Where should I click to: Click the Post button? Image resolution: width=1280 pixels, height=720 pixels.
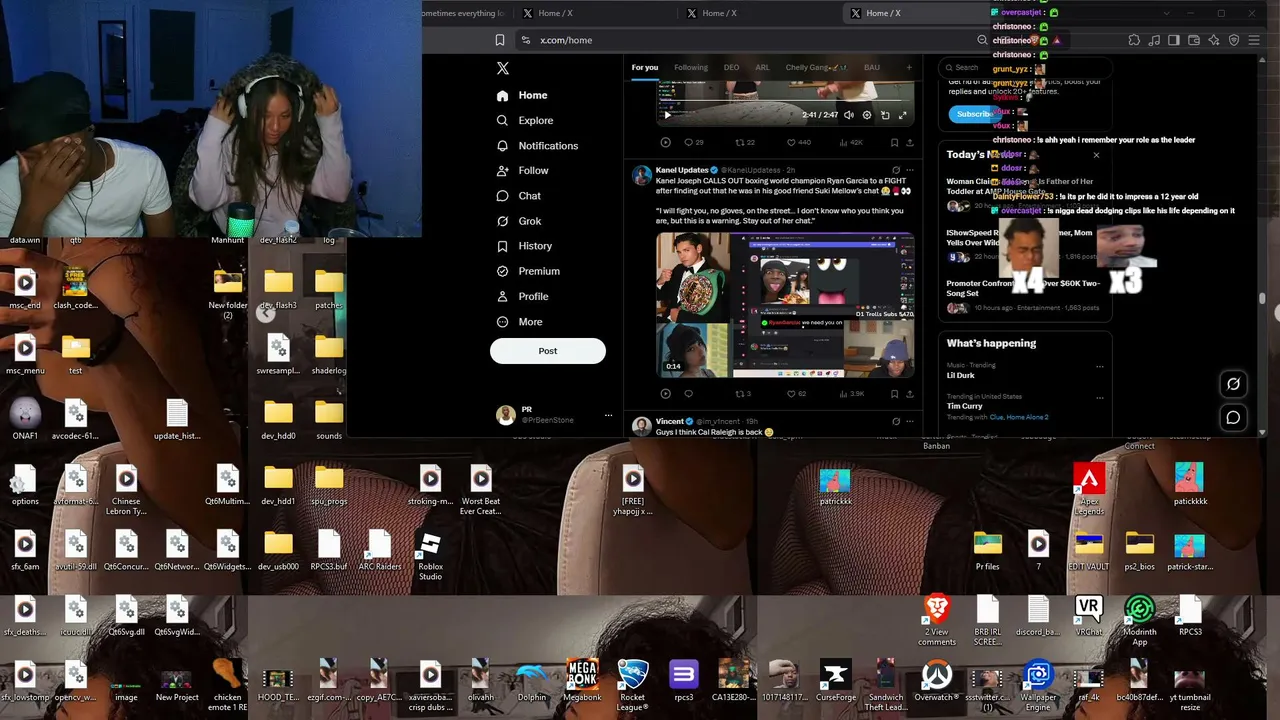(548, 351)
